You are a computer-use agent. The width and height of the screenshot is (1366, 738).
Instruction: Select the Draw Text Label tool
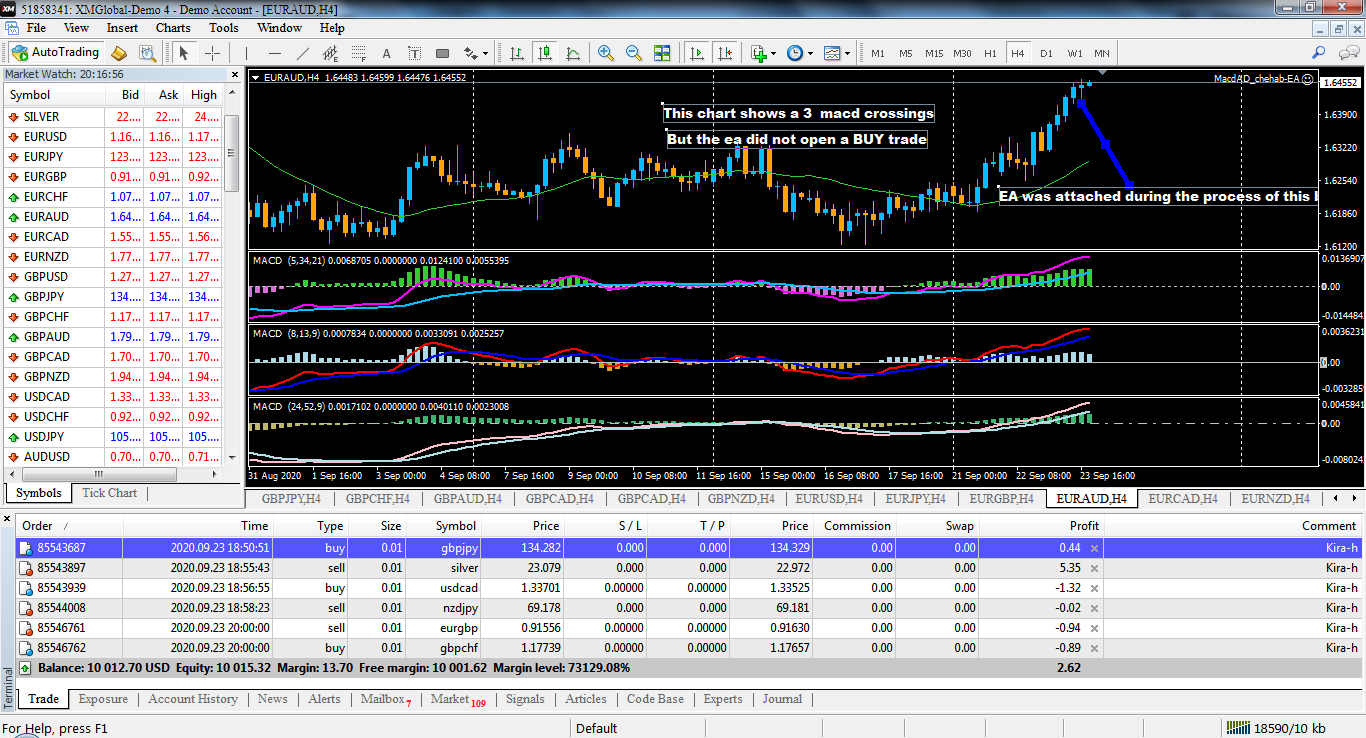[x=414, y=53]
